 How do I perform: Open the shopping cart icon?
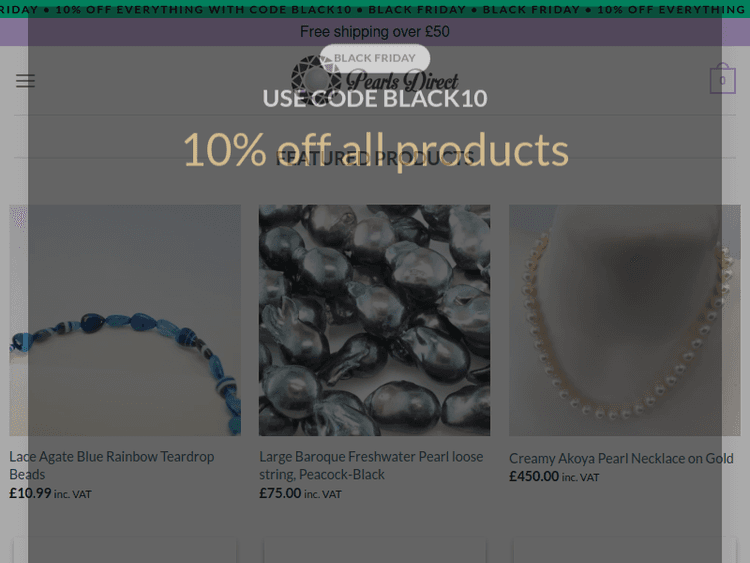(x=722, y=81)
